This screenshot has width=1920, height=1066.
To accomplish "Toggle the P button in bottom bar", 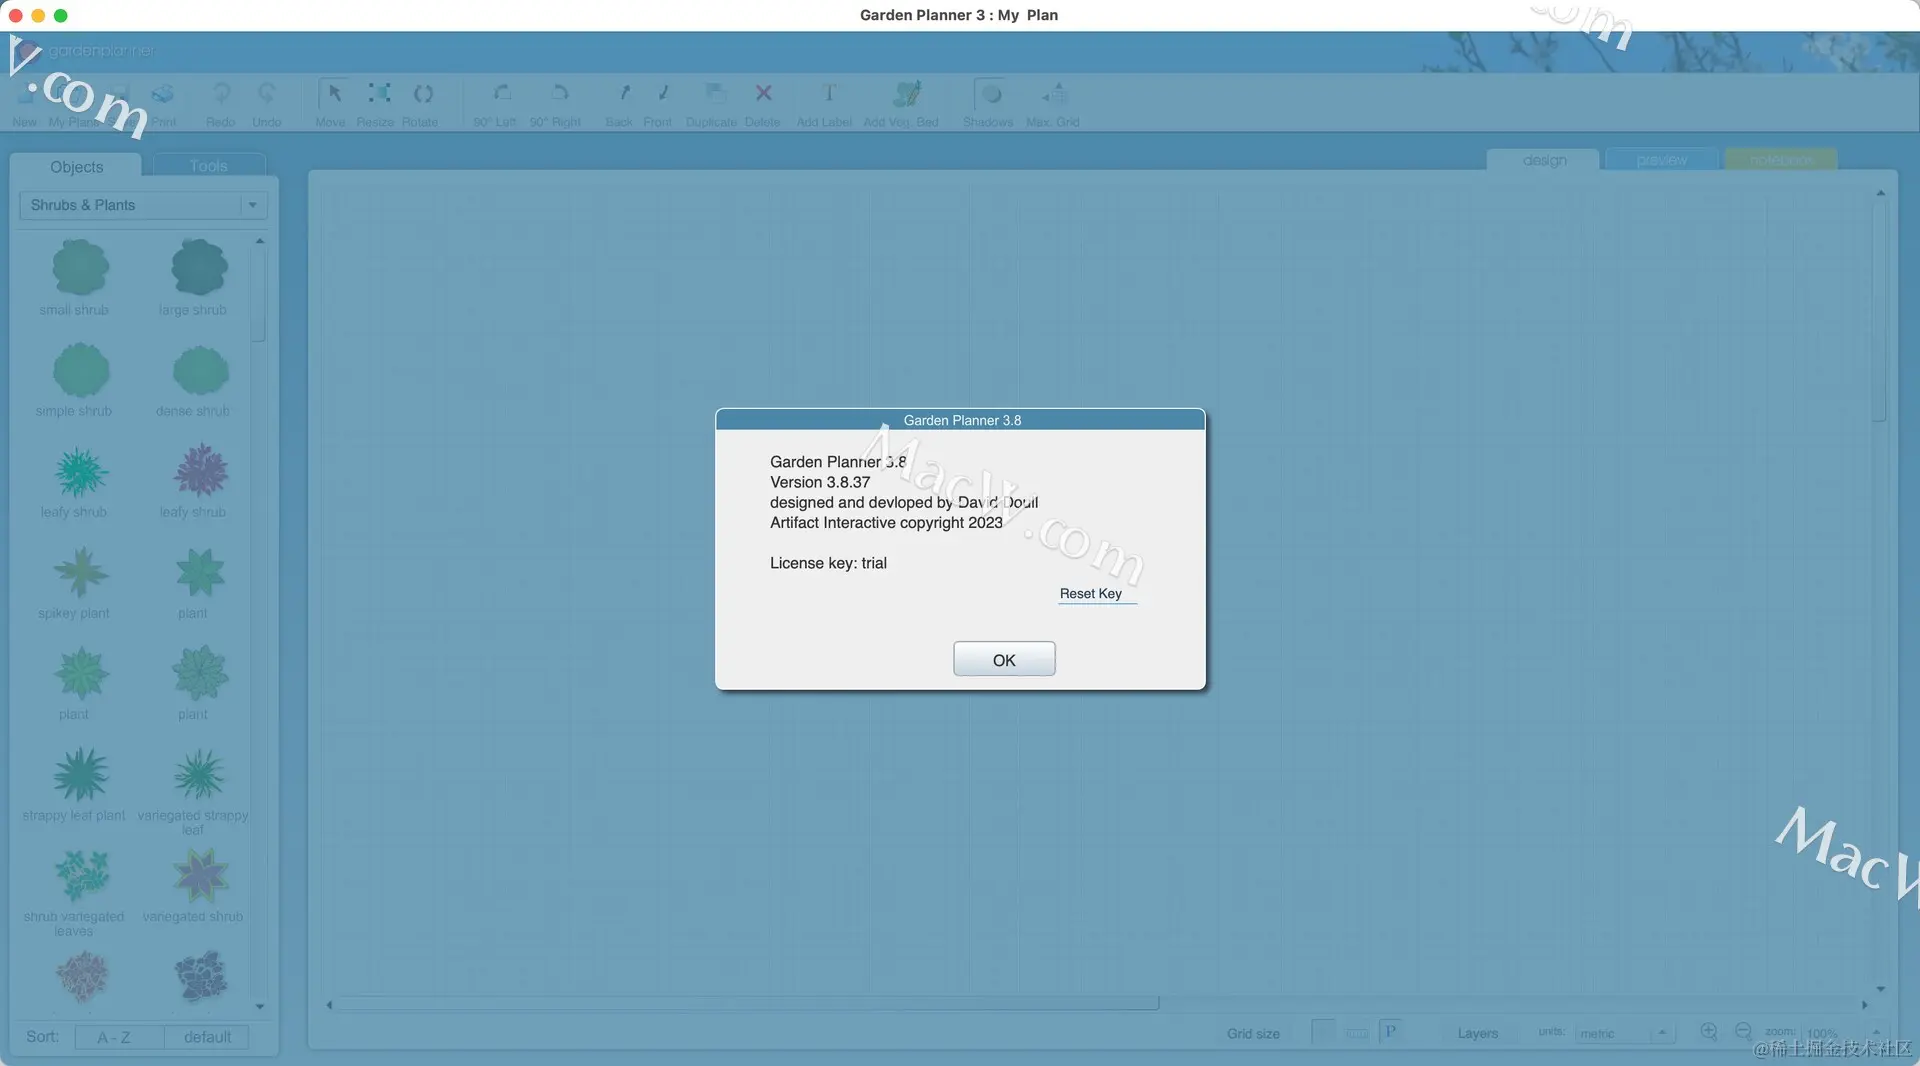I will tap(1390, 1032).
